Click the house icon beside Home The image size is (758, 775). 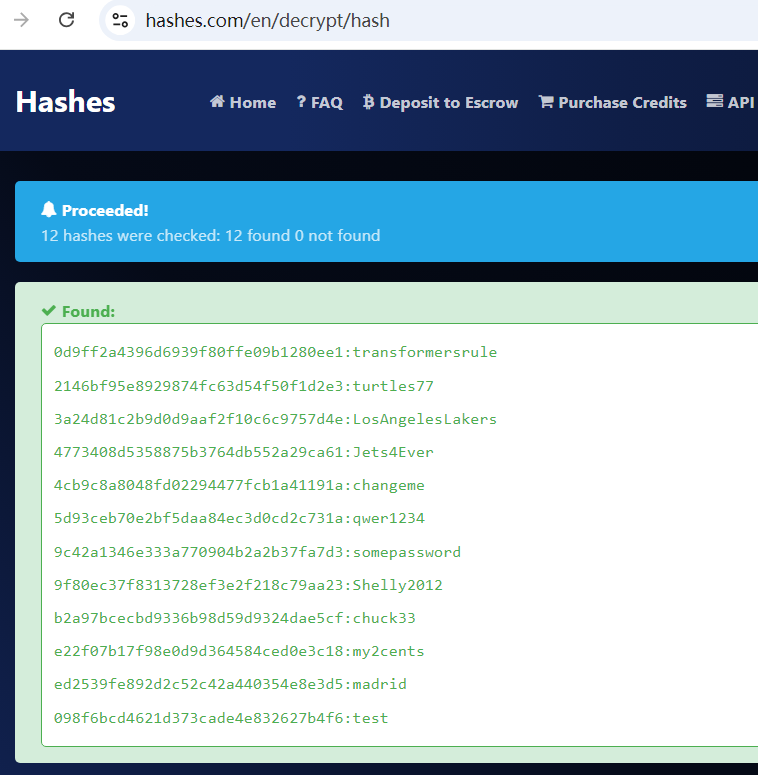point(217,102)
